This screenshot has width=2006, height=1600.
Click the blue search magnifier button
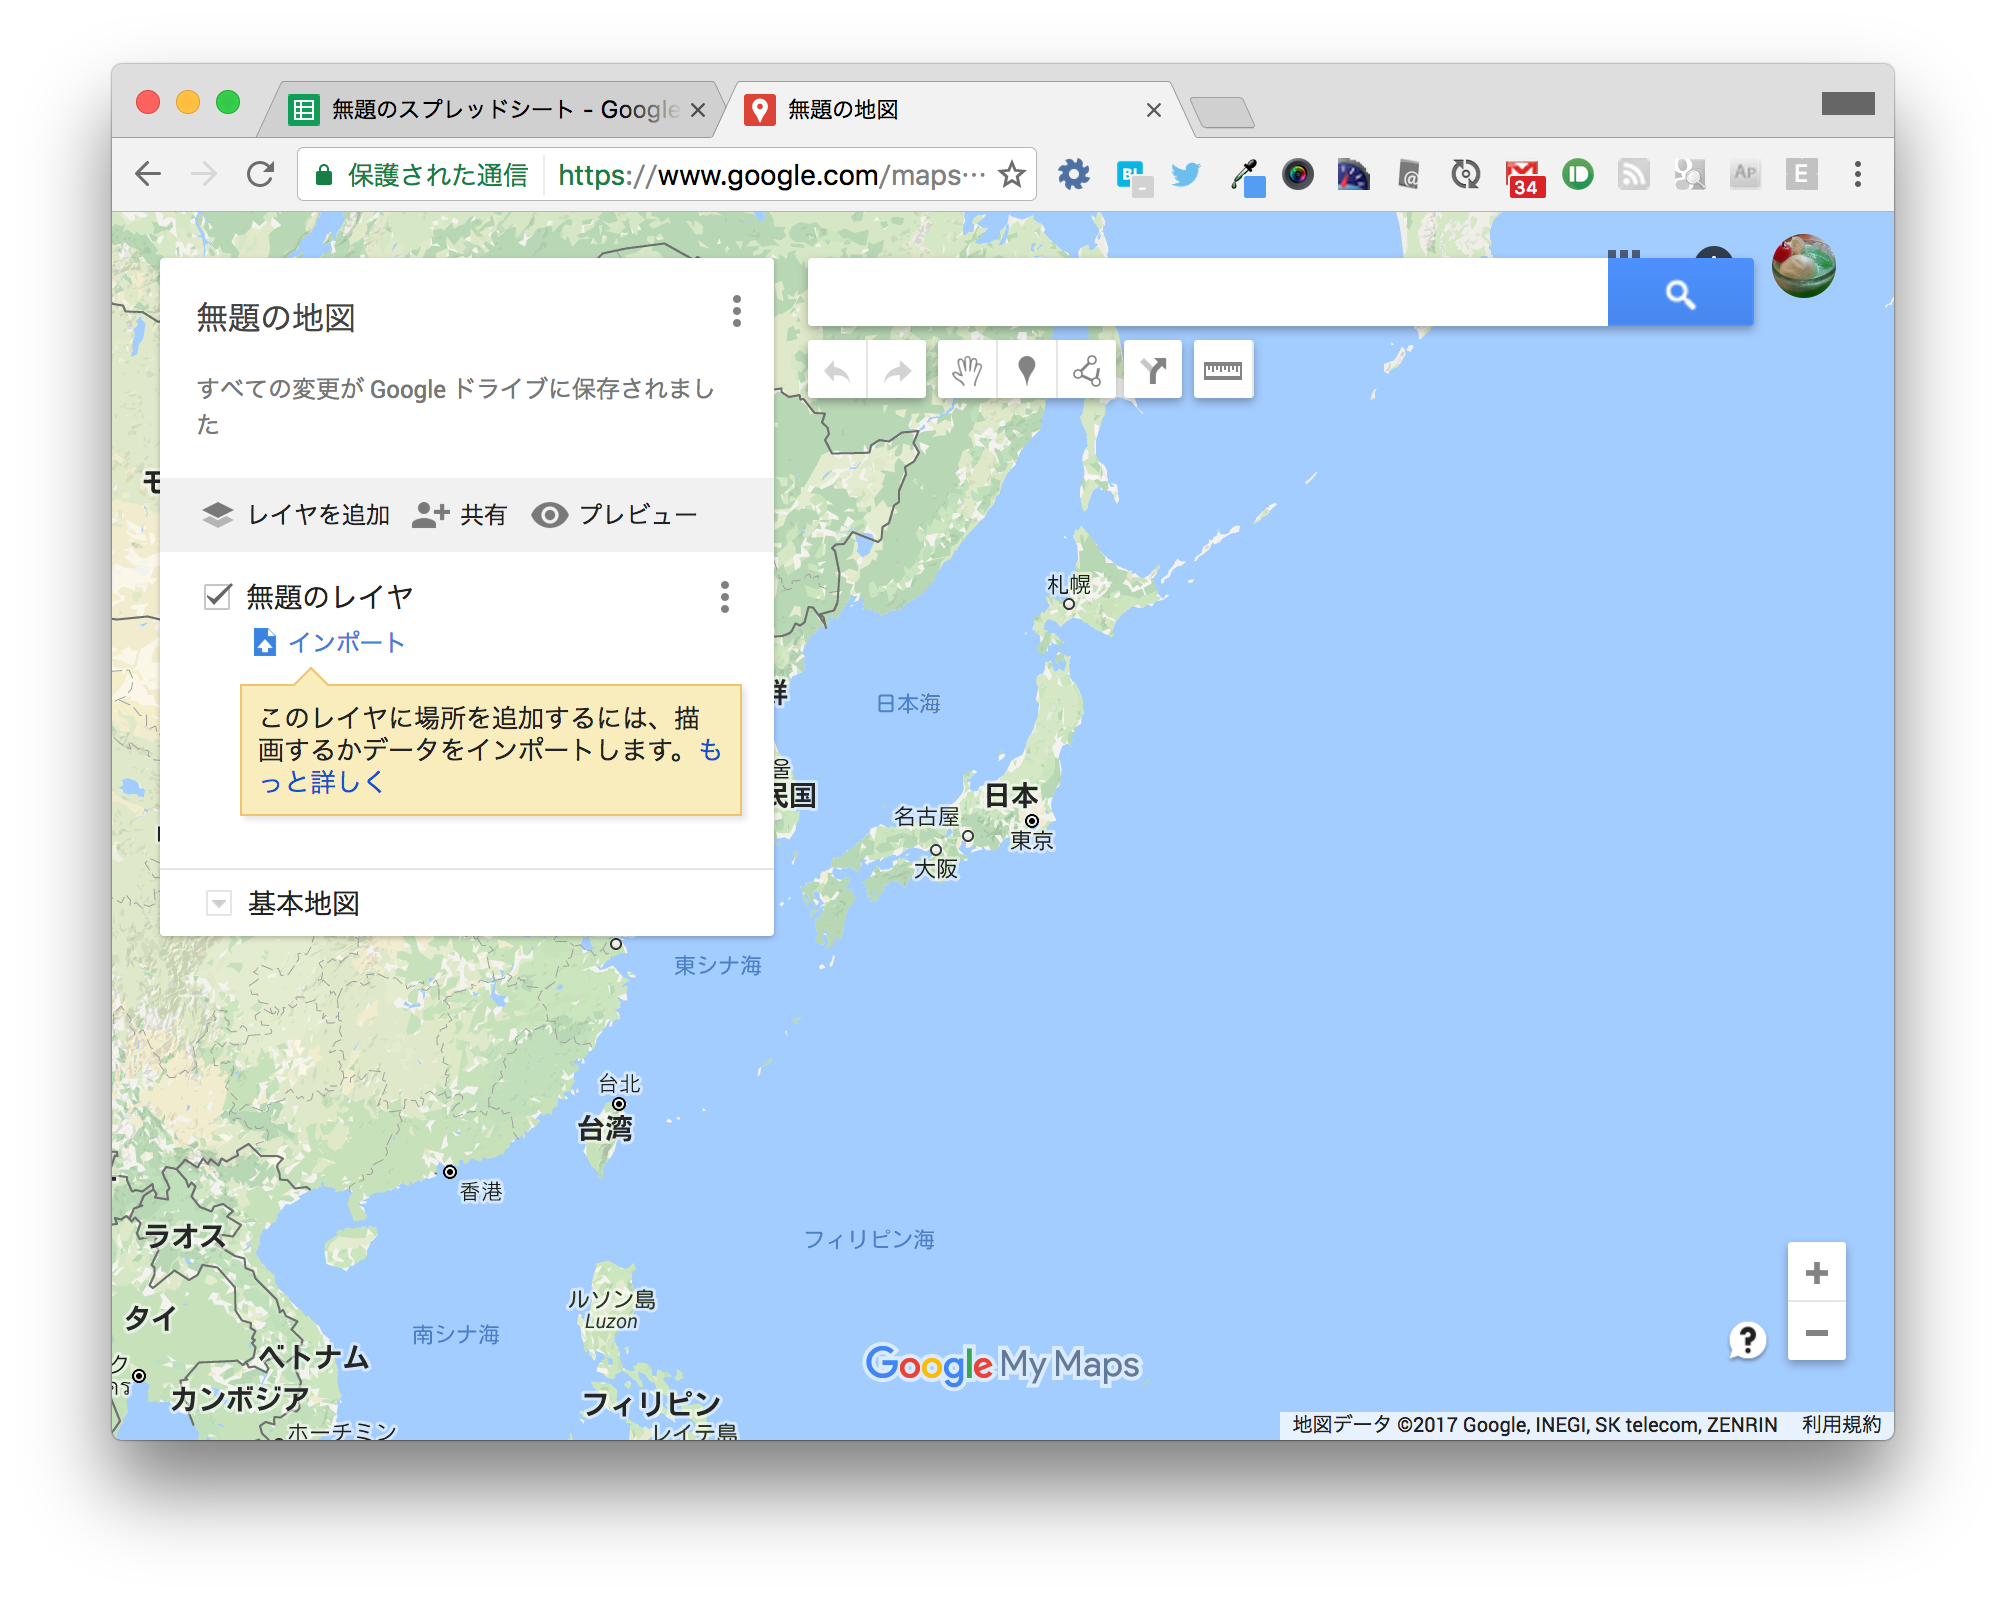(1680, 293)
